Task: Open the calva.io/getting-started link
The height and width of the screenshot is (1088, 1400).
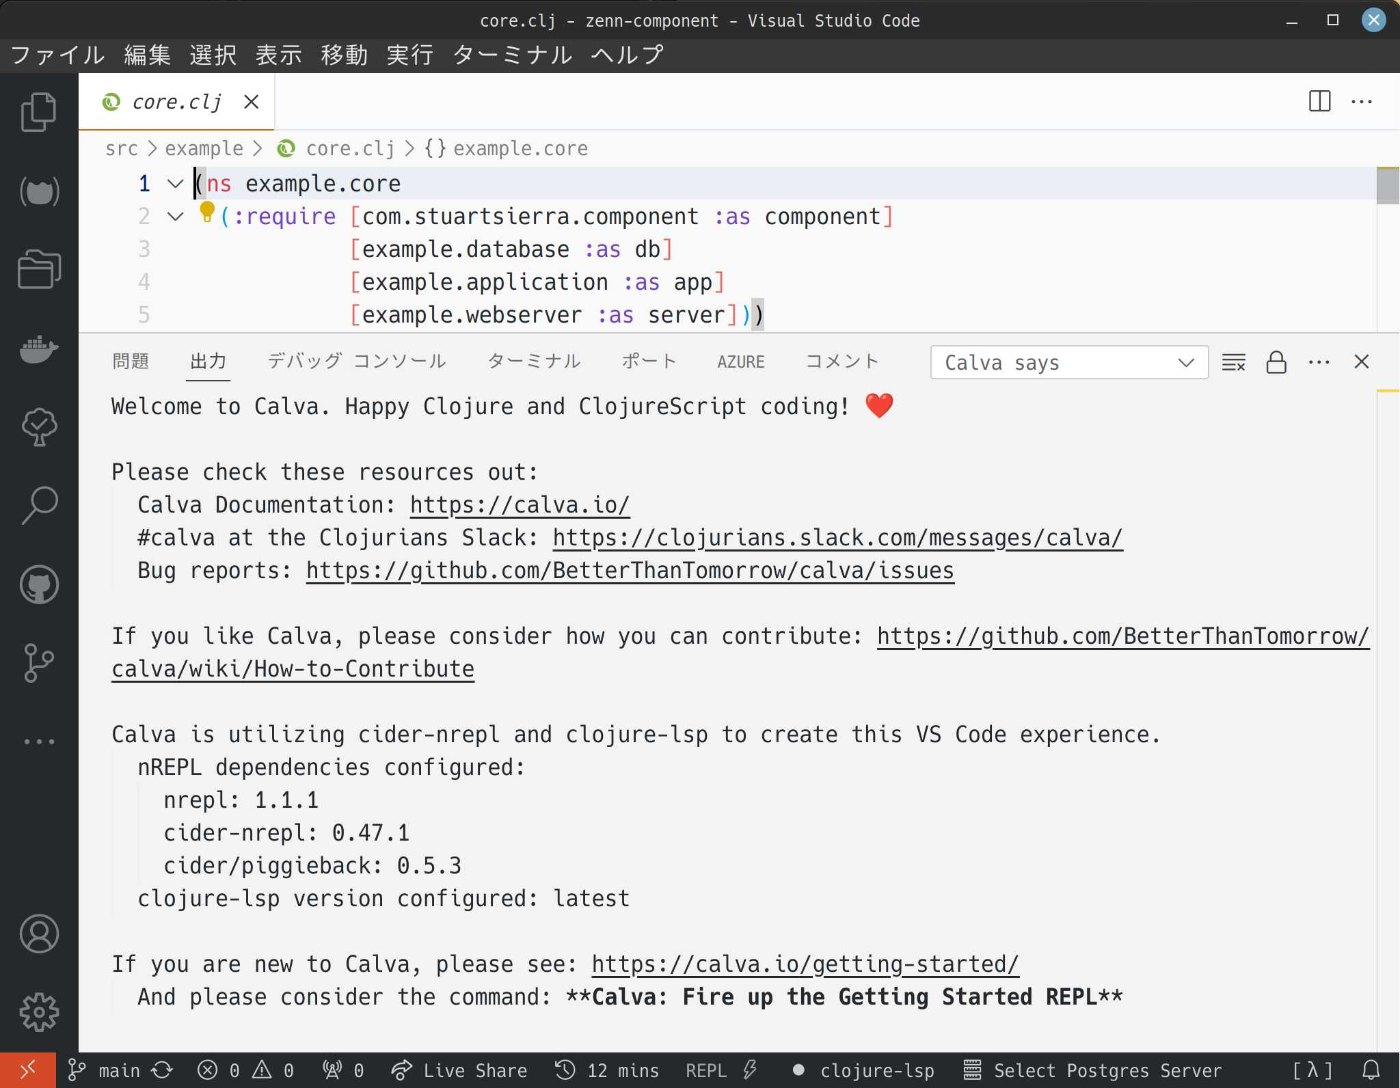Action: click(x=805, y=965)
